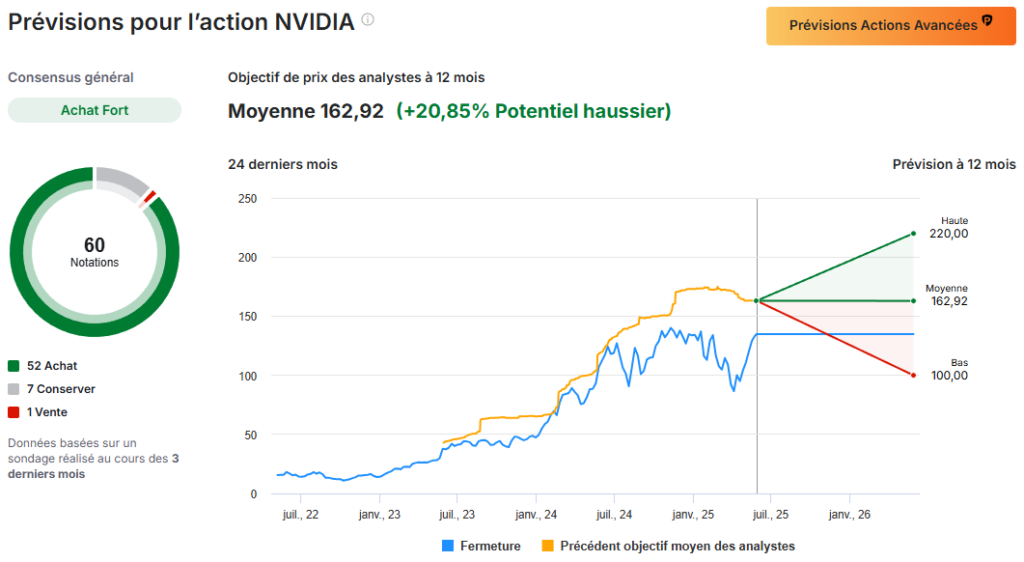Click the red Vente legend square
Screen dimensions: 1024x562
pos(13,412)
